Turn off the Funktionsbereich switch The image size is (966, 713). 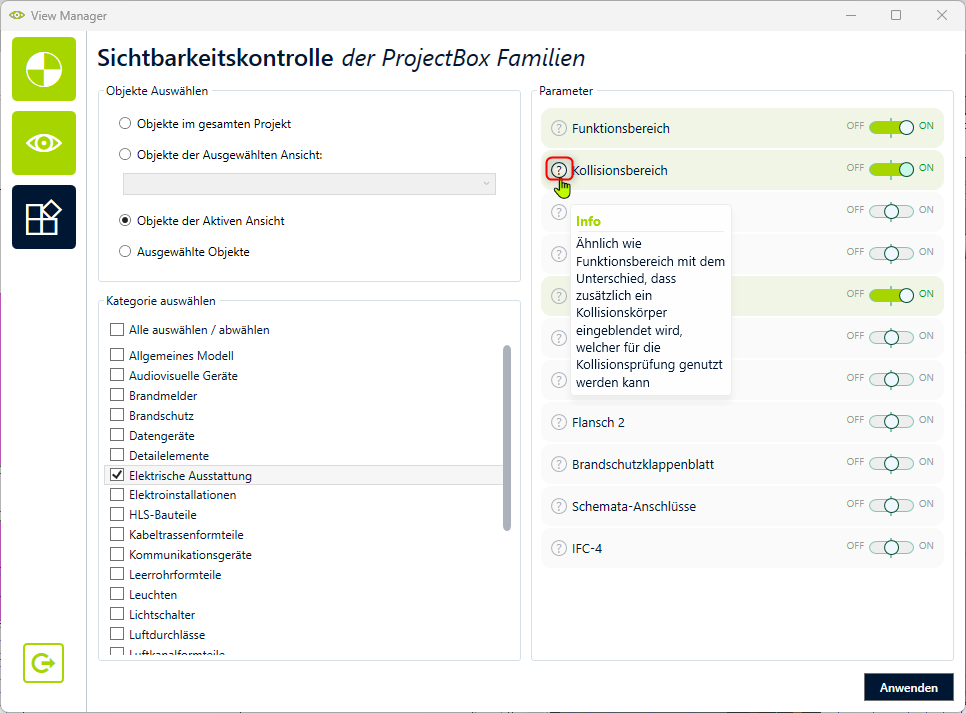tap(891, 128)
